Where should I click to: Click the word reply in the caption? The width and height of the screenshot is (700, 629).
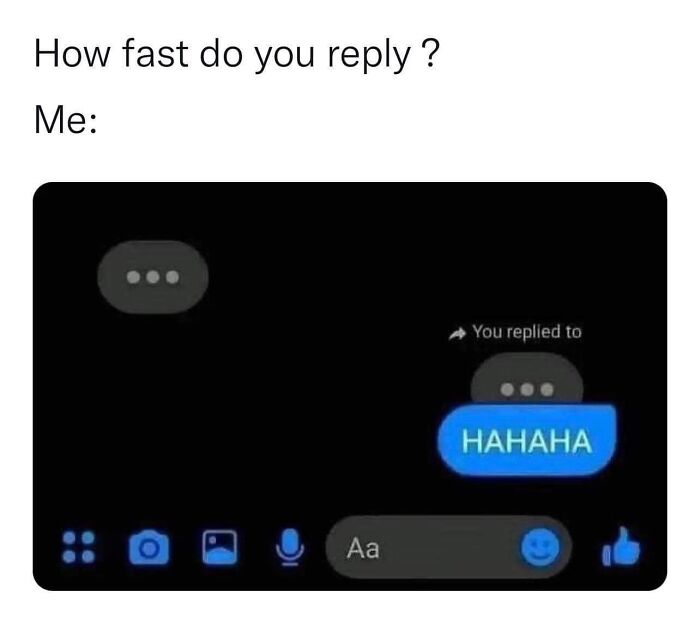tap(369, 55)
